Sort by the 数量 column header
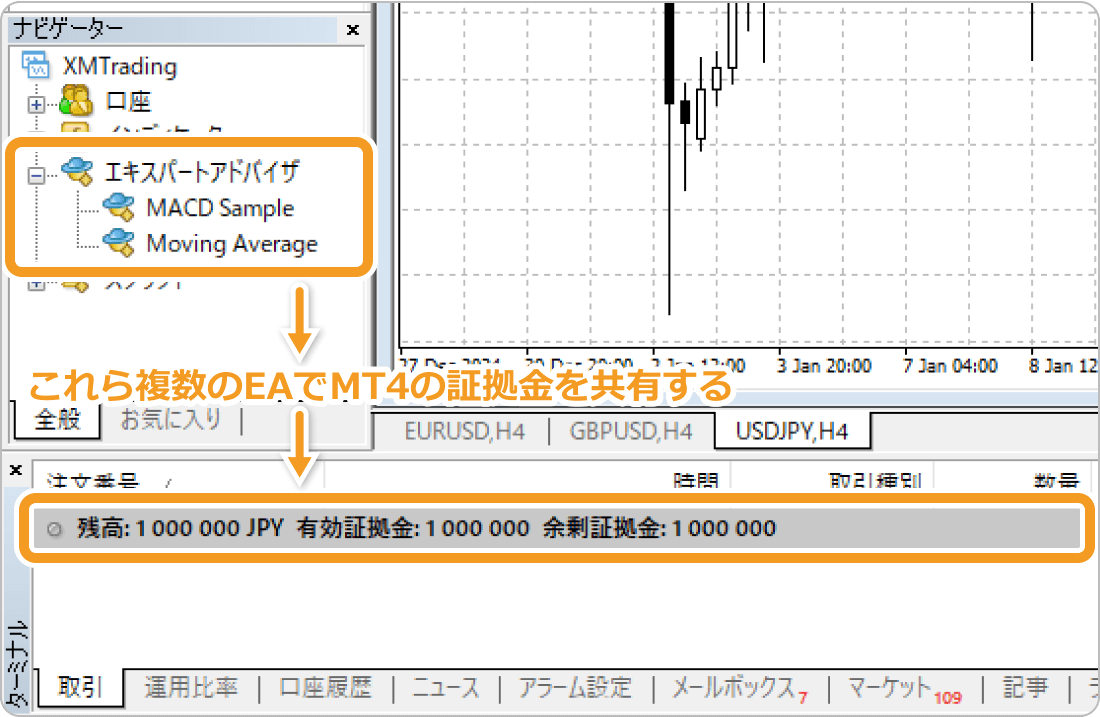1100x717 pixels. pyautogui.click(x=1056, y=480)
